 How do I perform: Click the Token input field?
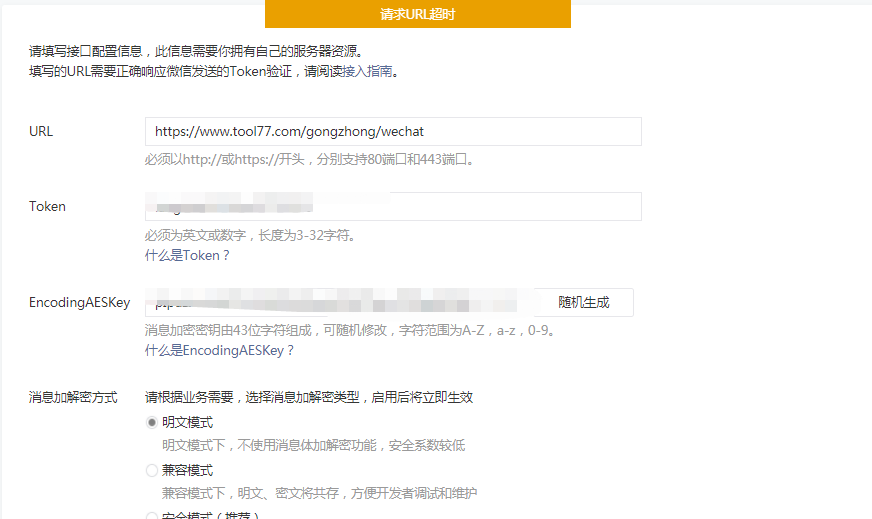pyautogui.click(x=393, y=206)
